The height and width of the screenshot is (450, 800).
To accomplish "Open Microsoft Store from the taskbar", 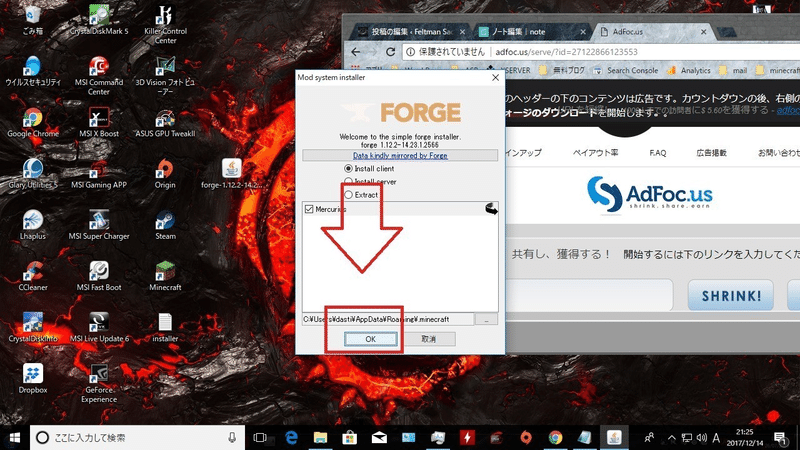I will tap(349, 437).
